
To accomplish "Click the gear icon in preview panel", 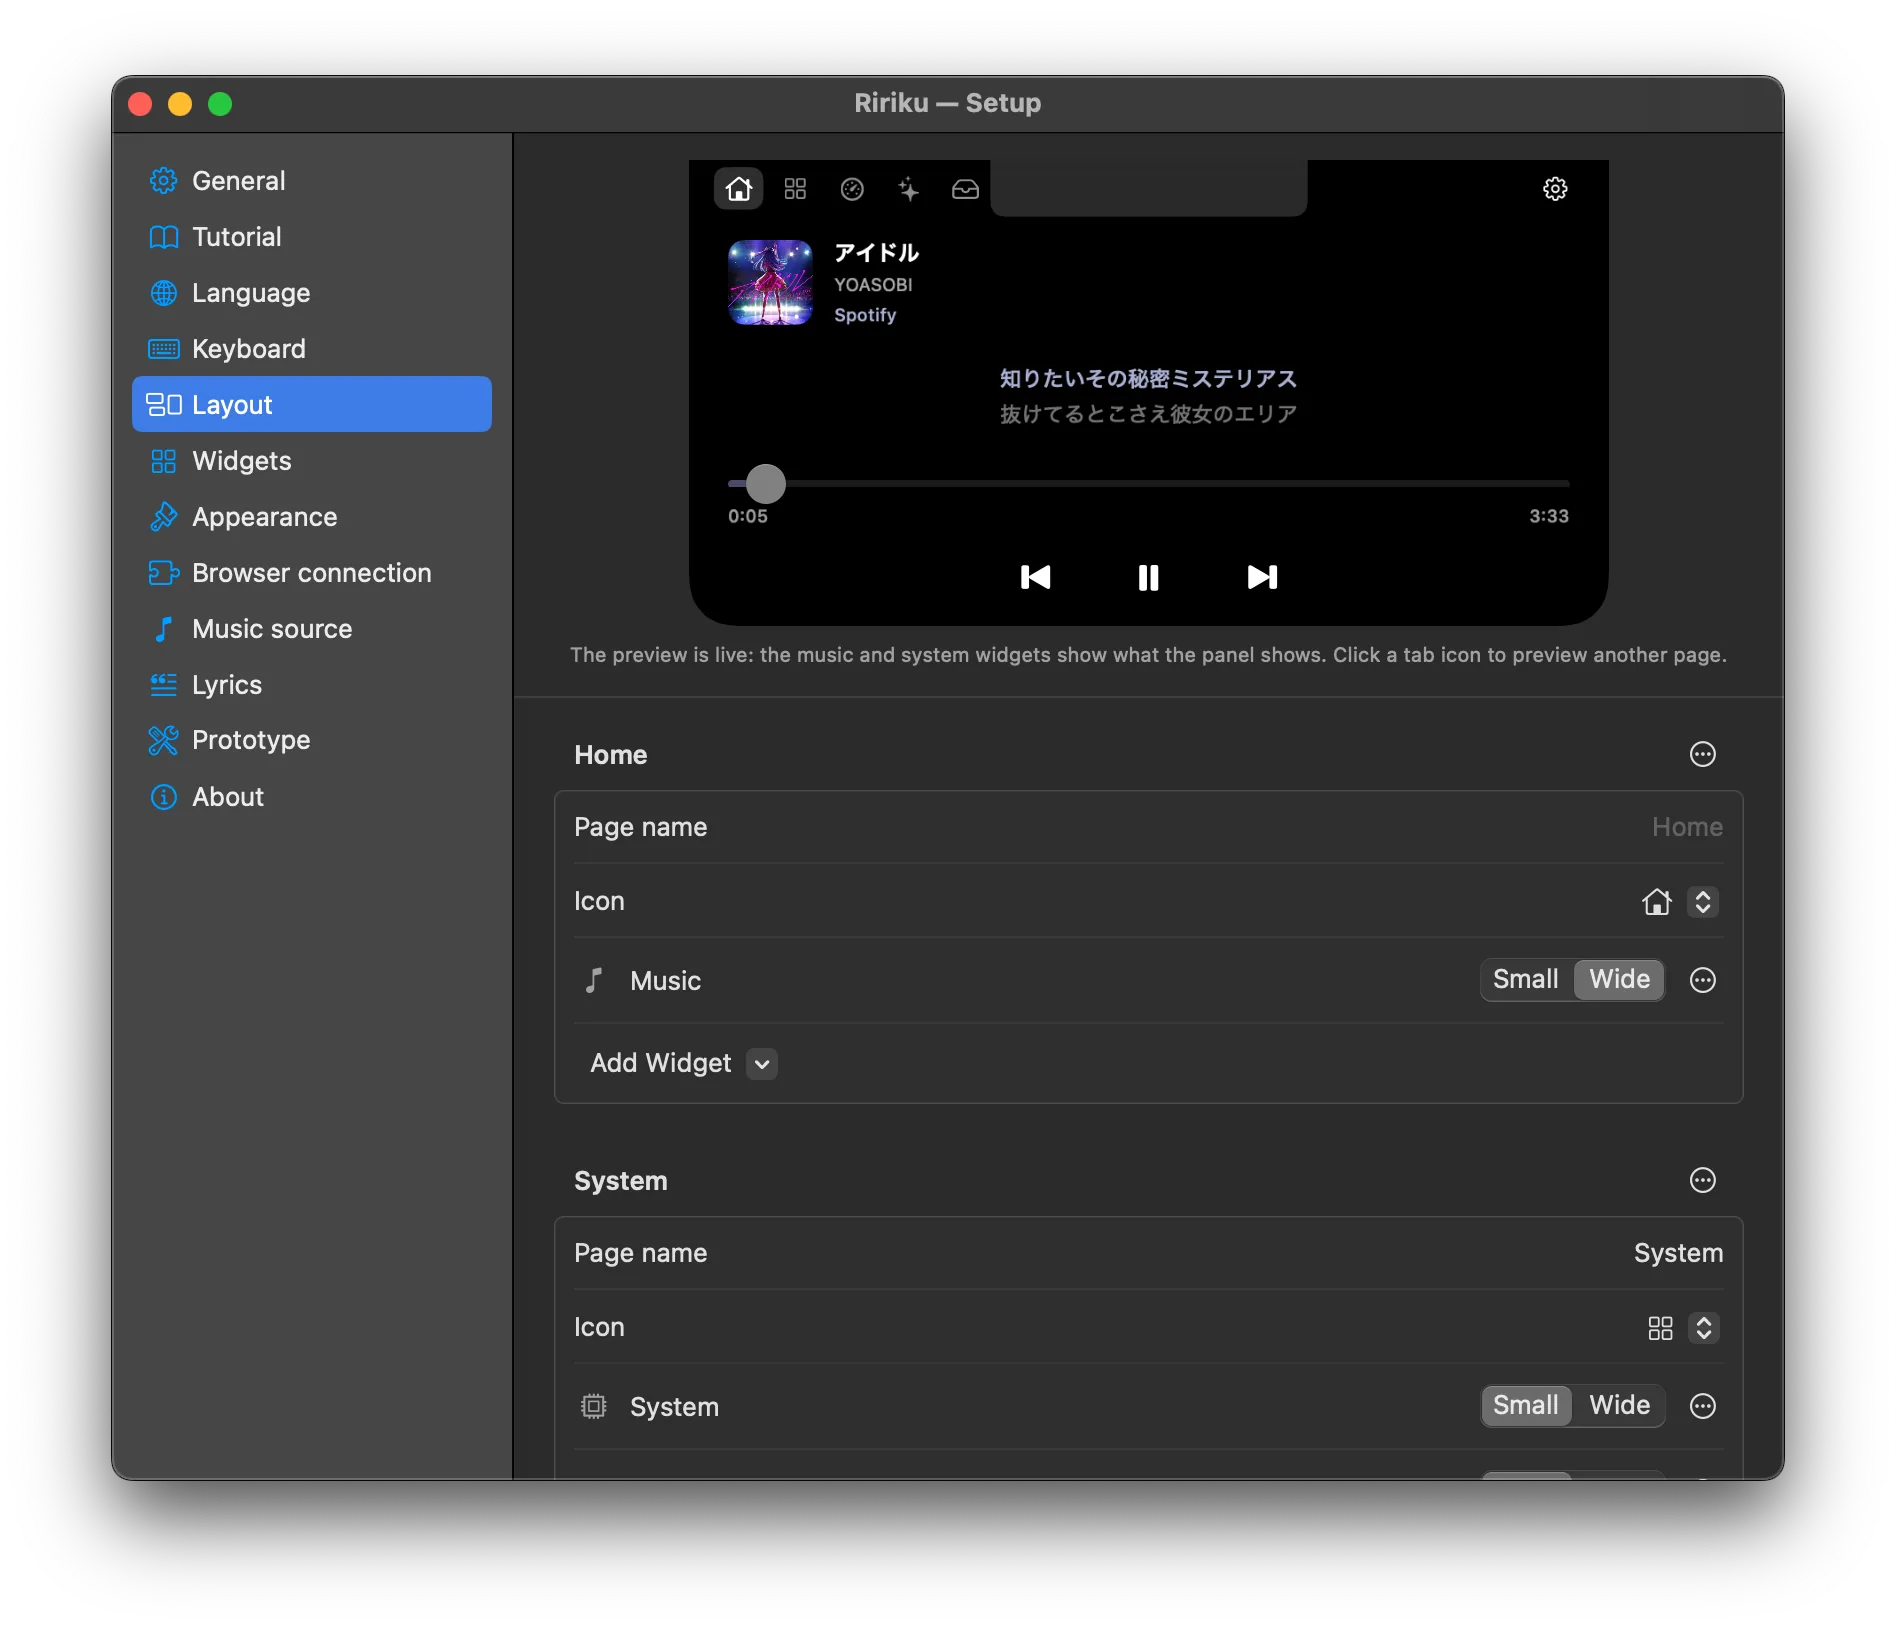I will [1555, 189].
